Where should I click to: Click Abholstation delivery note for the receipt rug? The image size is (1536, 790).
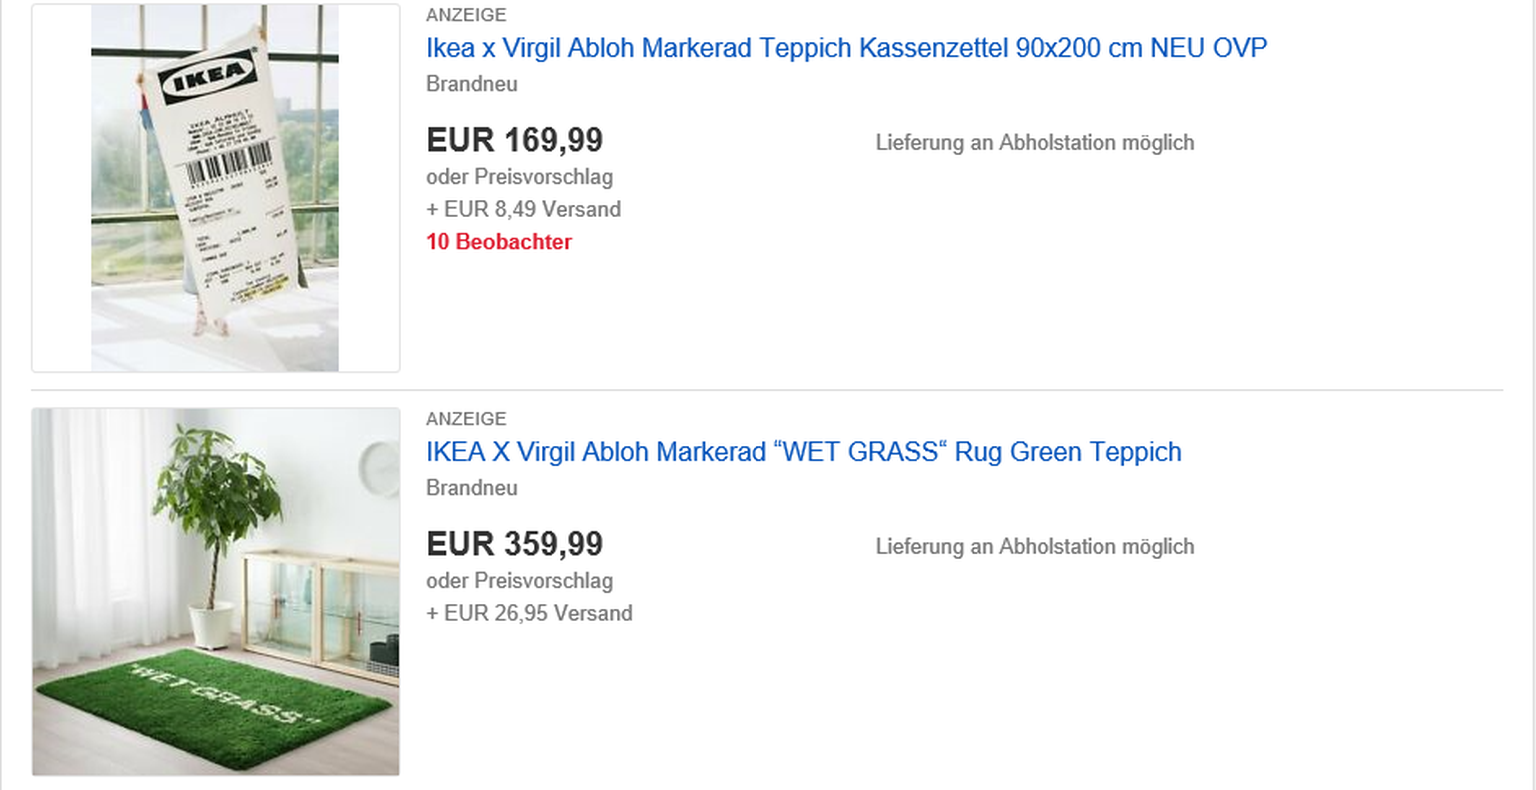(1034, 143)
